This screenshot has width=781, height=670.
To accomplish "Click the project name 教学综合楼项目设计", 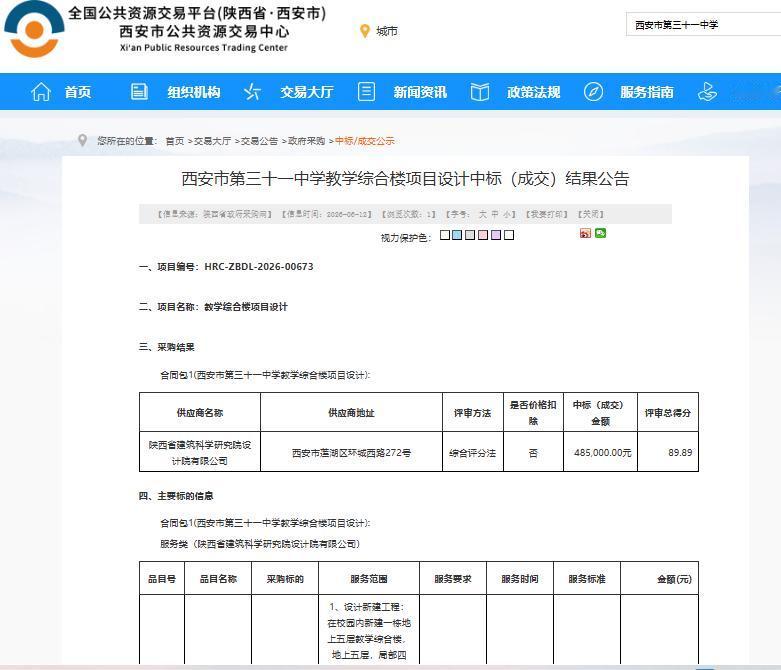I will (246, 307).
